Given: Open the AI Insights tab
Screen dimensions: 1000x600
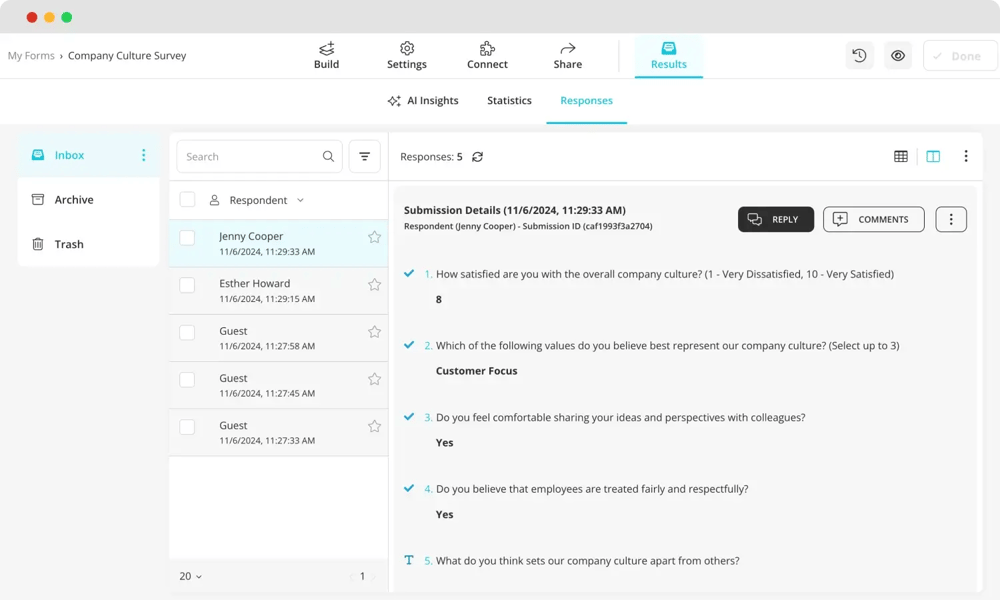Looking at the screenshot, I should point(423,101).
